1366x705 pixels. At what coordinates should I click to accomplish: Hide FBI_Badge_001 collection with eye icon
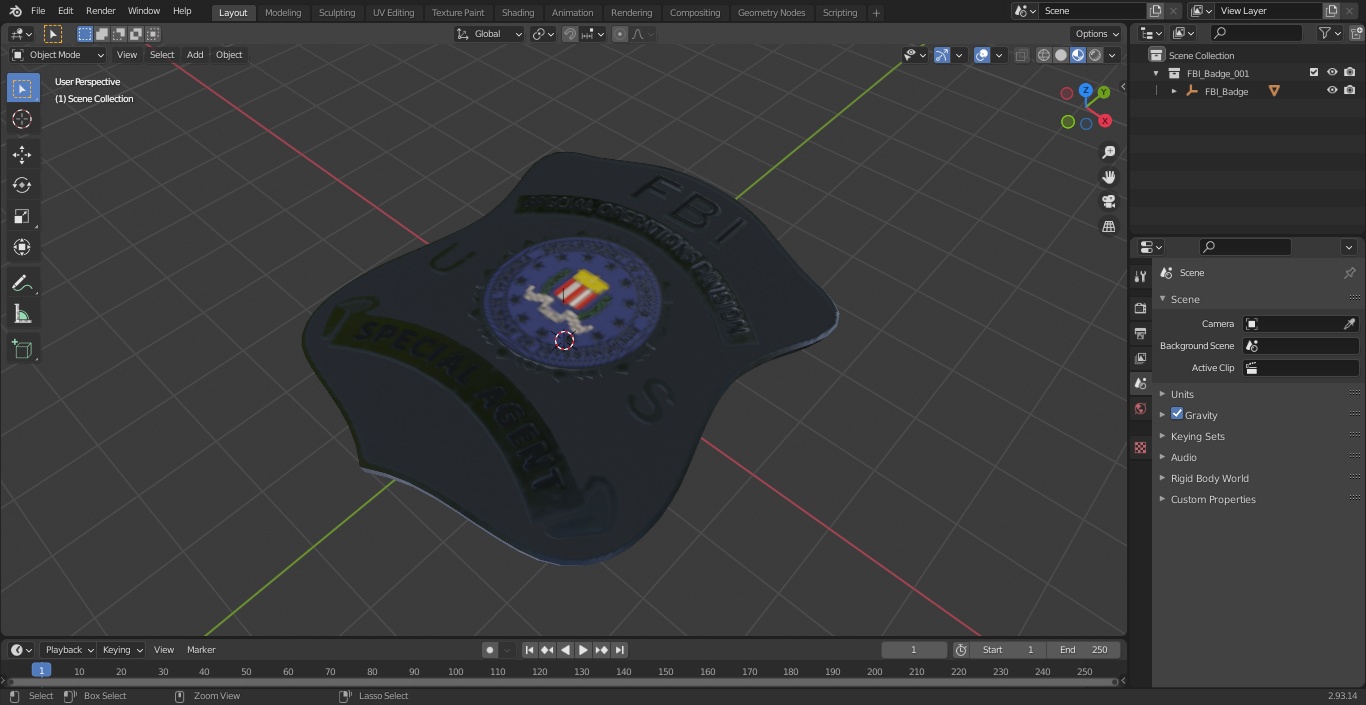click(1332, 73)
